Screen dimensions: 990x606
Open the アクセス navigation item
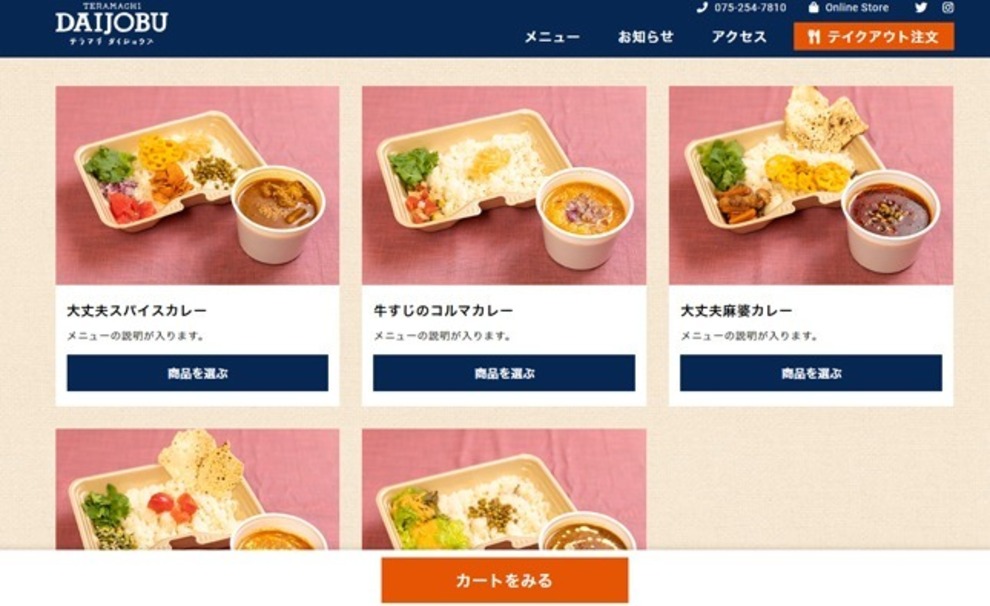pyautogui.click(x=739, y=37)
